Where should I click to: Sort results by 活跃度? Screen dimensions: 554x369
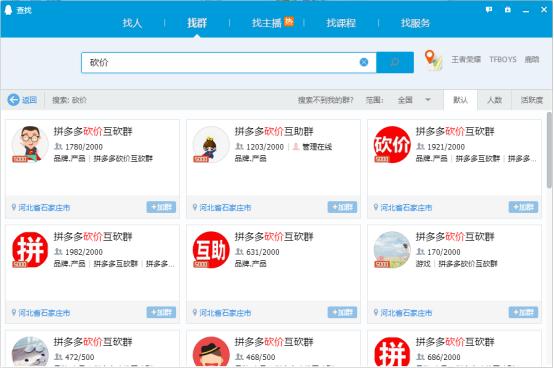[531, 100]
